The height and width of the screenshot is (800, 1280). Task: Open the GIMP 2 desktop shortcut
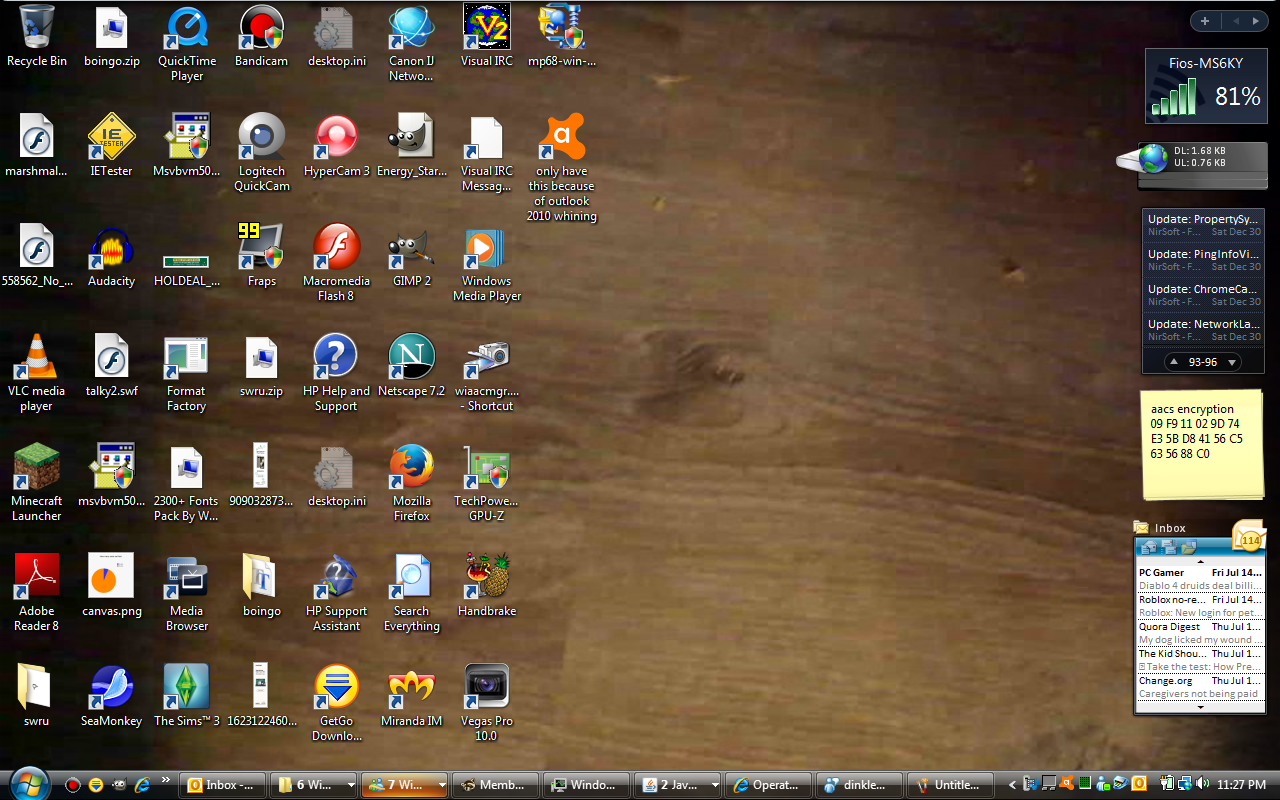click(411, 252)
